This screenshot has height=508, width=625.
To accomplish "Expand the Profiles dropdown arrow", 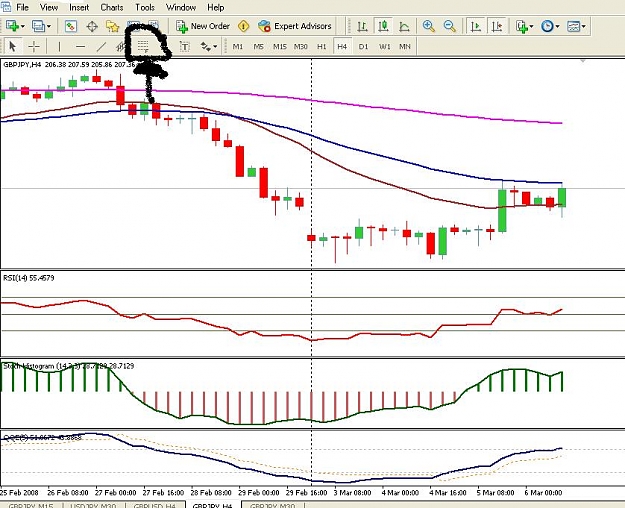I will coord(49,27).
